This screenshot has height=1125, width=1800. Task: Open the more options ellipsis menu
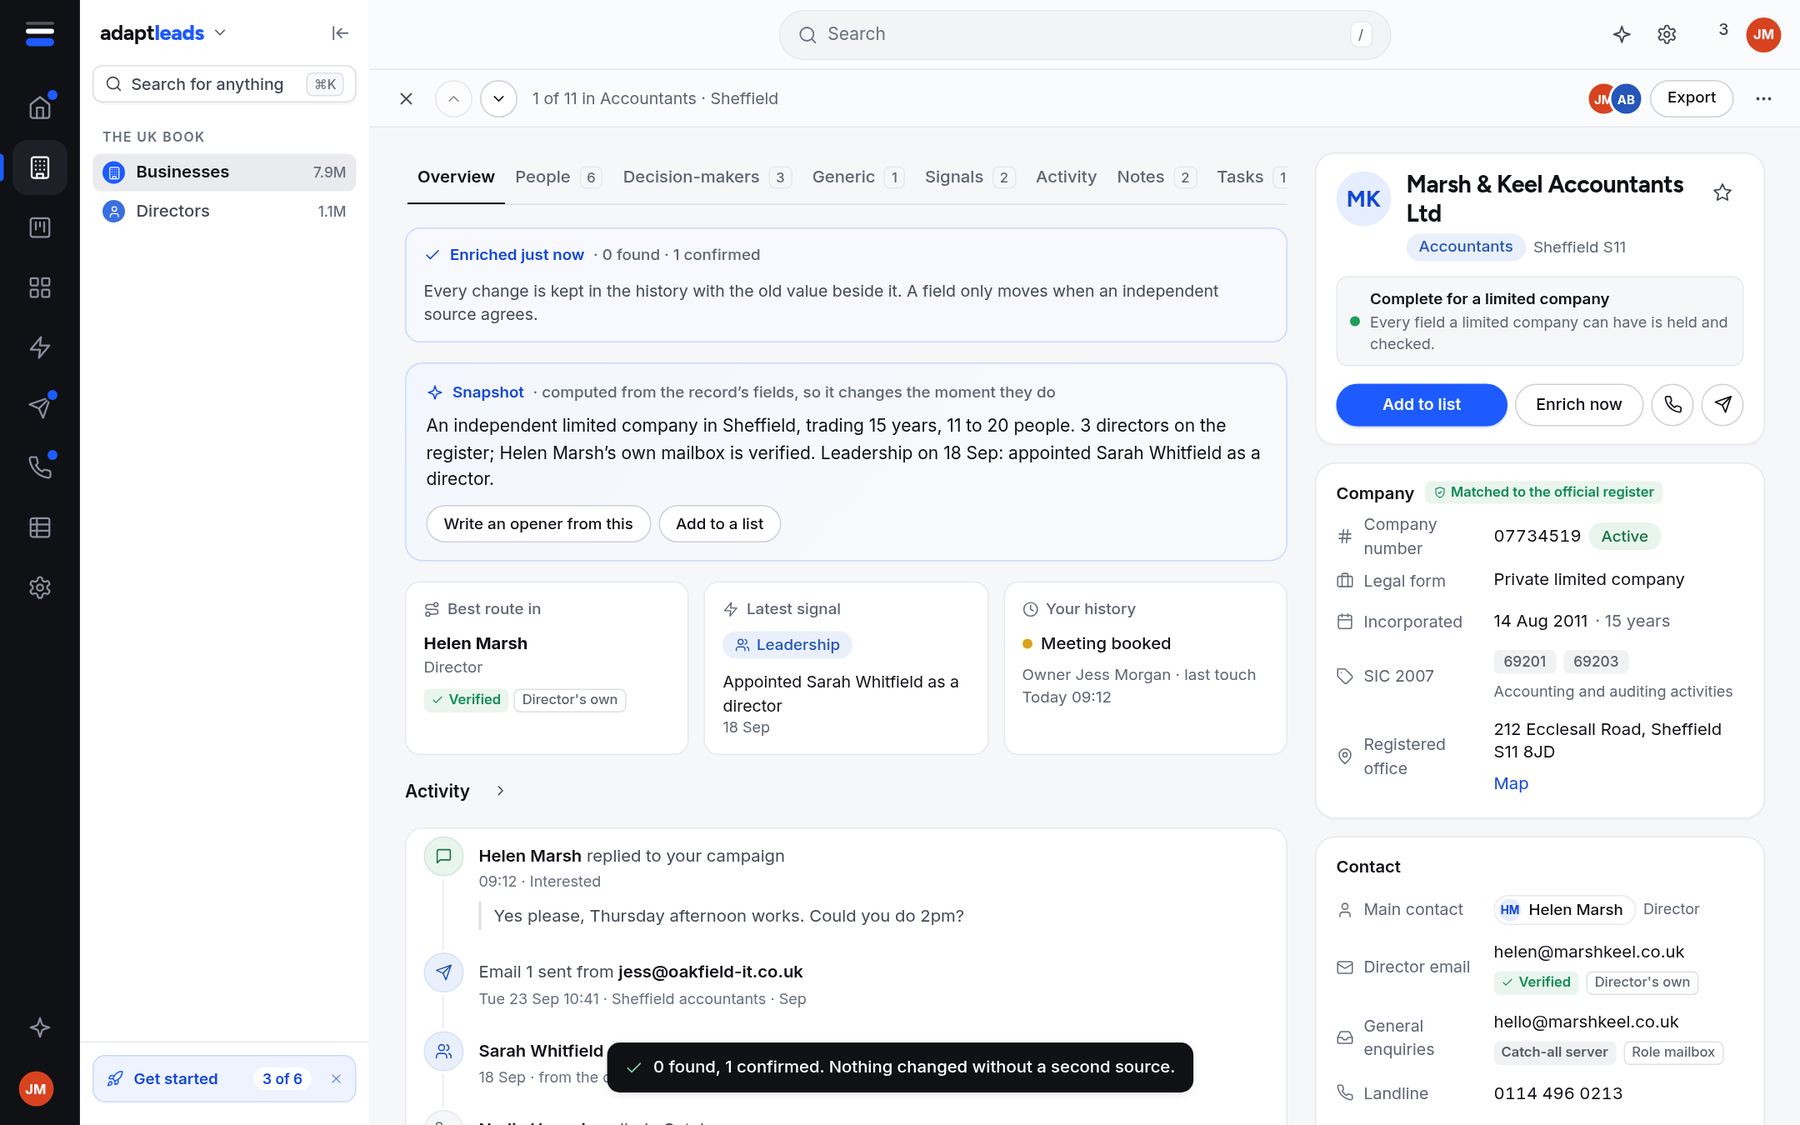(1763, 98)
